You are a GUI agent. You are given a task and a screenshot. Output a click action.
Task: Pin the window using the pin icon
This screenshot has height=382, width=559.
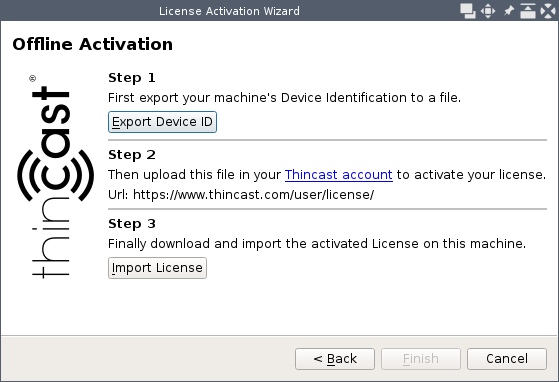[x=508, y=11]
